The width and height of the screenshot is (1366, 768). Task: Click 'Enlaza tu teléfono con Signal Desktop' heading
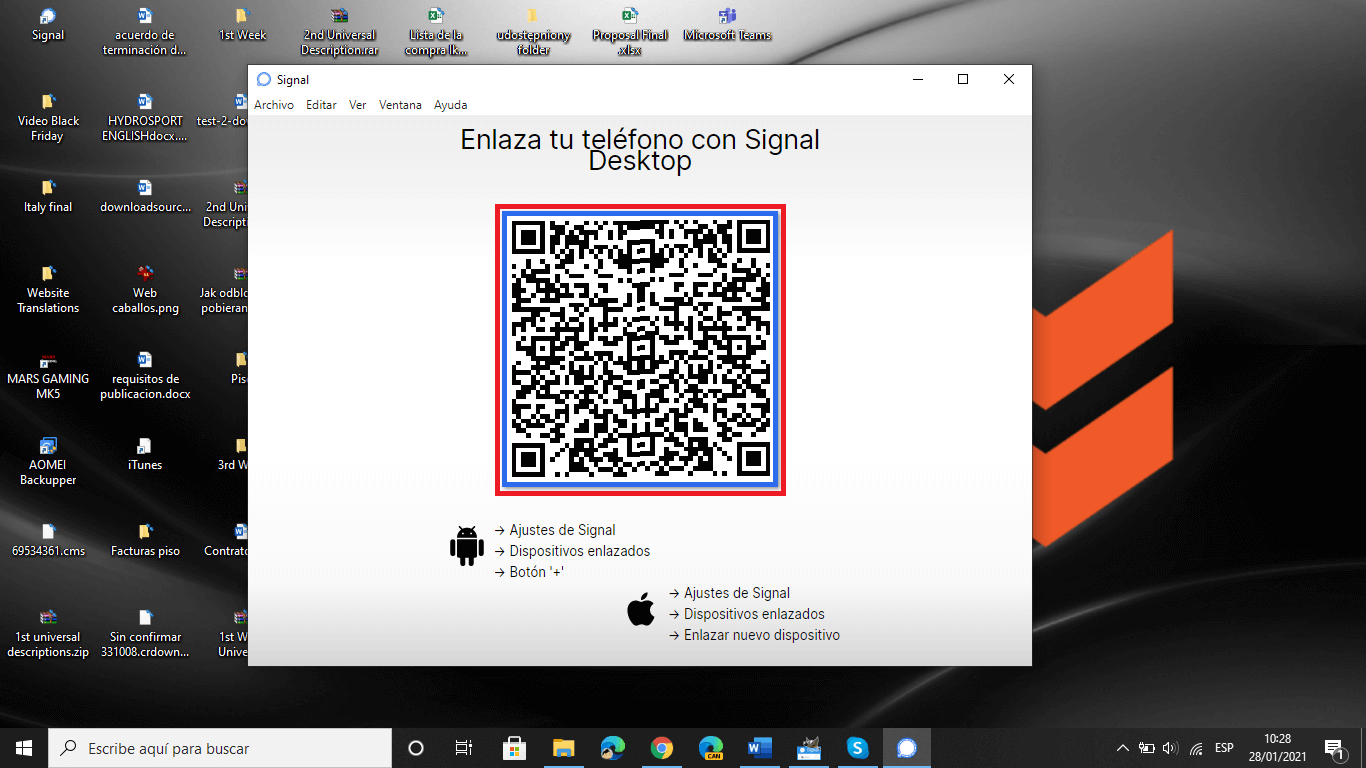click(640, 149)
